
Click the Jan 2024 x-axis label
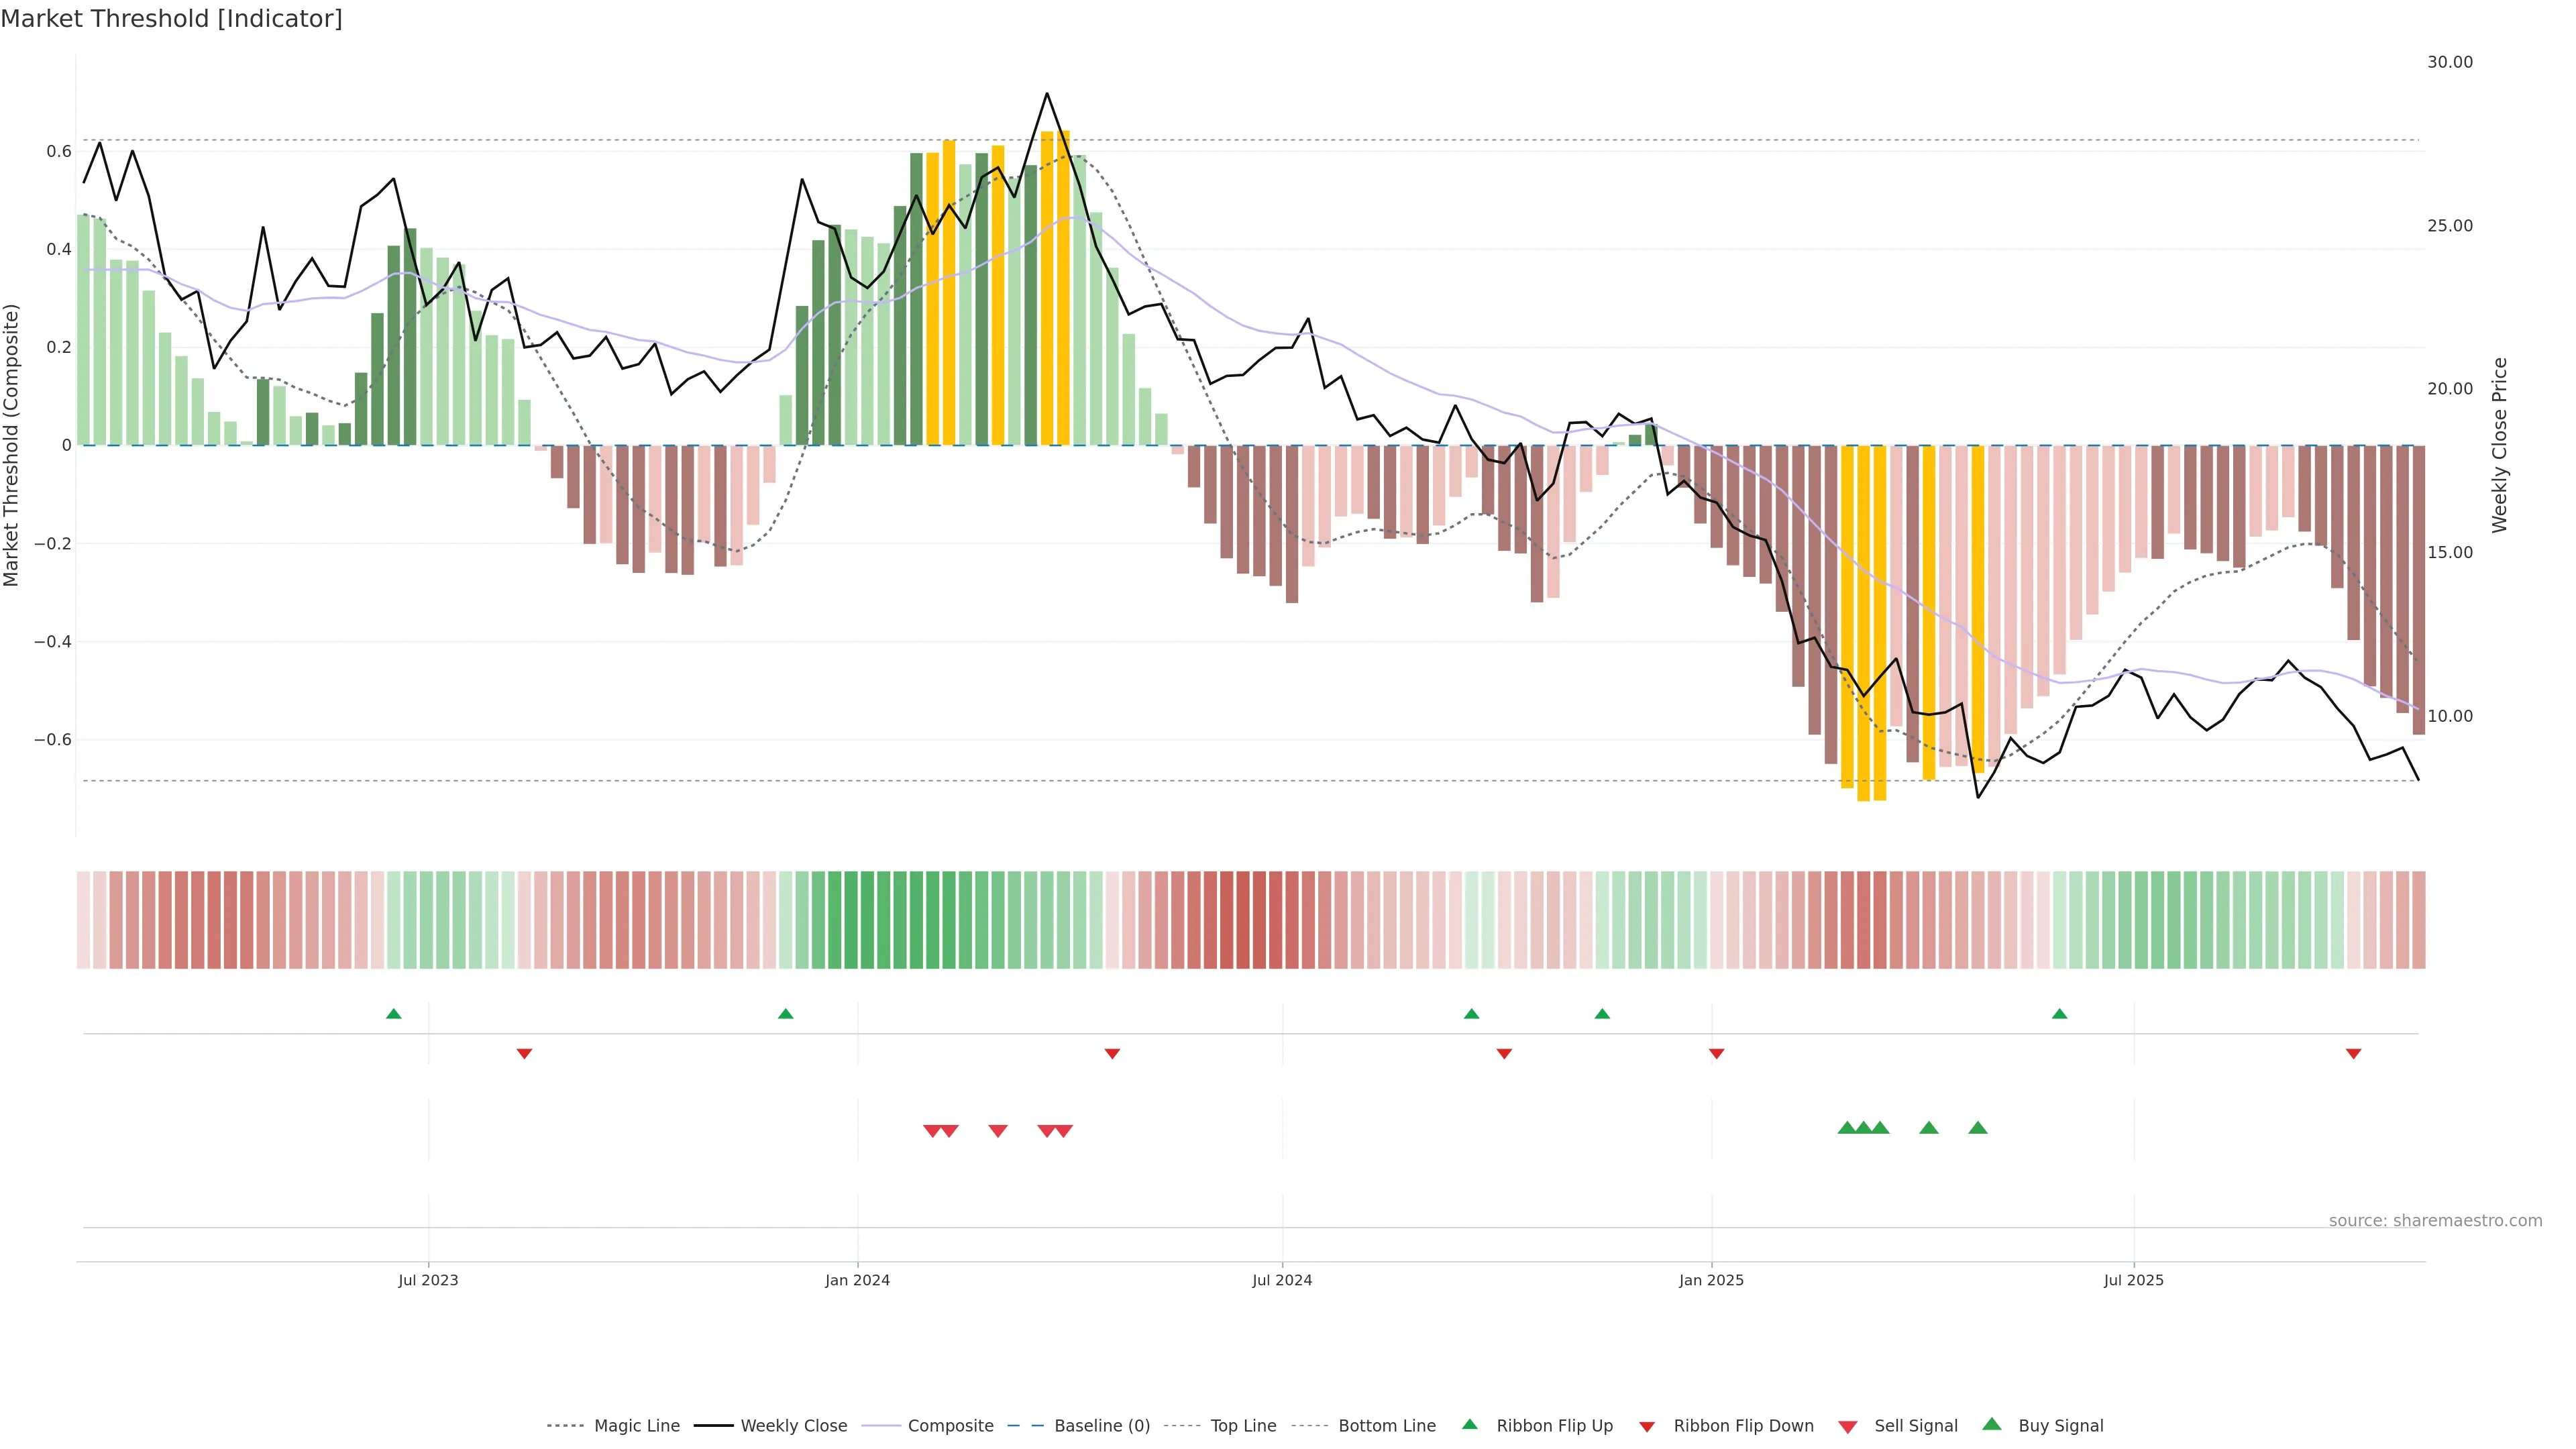pyautogui.click(x=857, y=1280)
